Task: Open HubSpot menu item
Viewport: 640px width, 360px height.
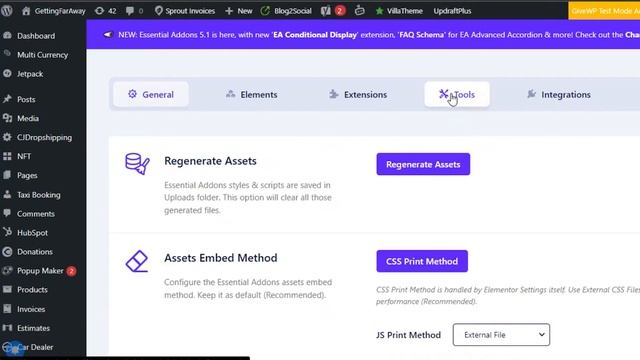Action: point(32,233)
